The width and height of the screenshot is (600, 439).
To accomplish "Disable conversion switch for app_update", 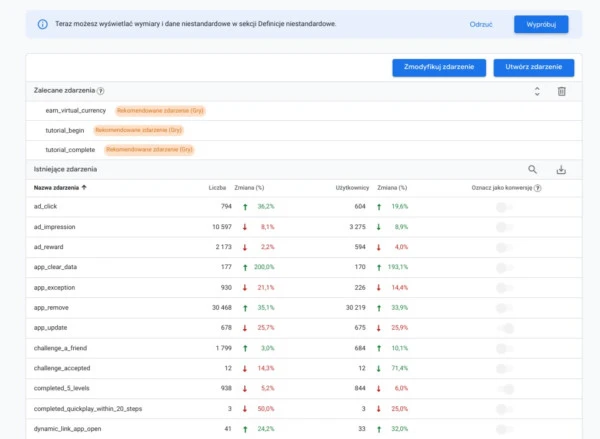I will pos(505,328).
